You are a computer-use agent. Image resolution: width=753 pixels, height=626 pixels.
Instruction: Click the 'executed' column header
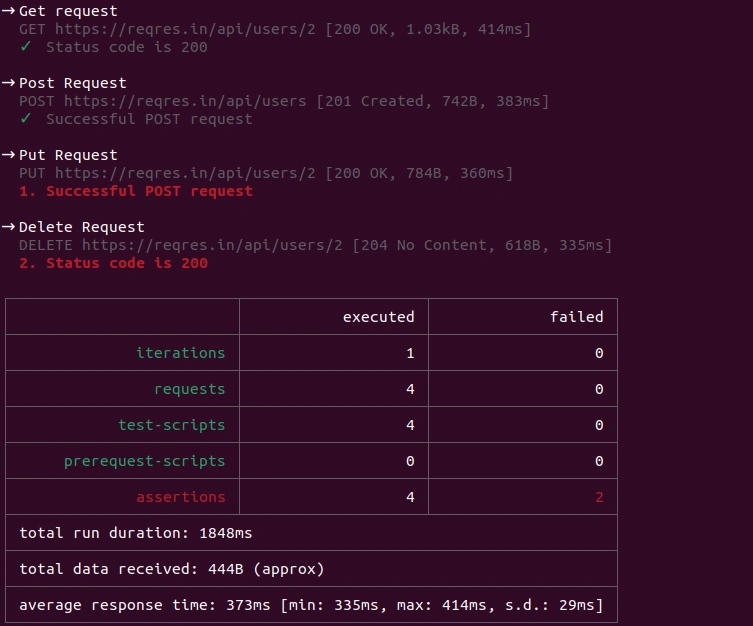[378, 317]
